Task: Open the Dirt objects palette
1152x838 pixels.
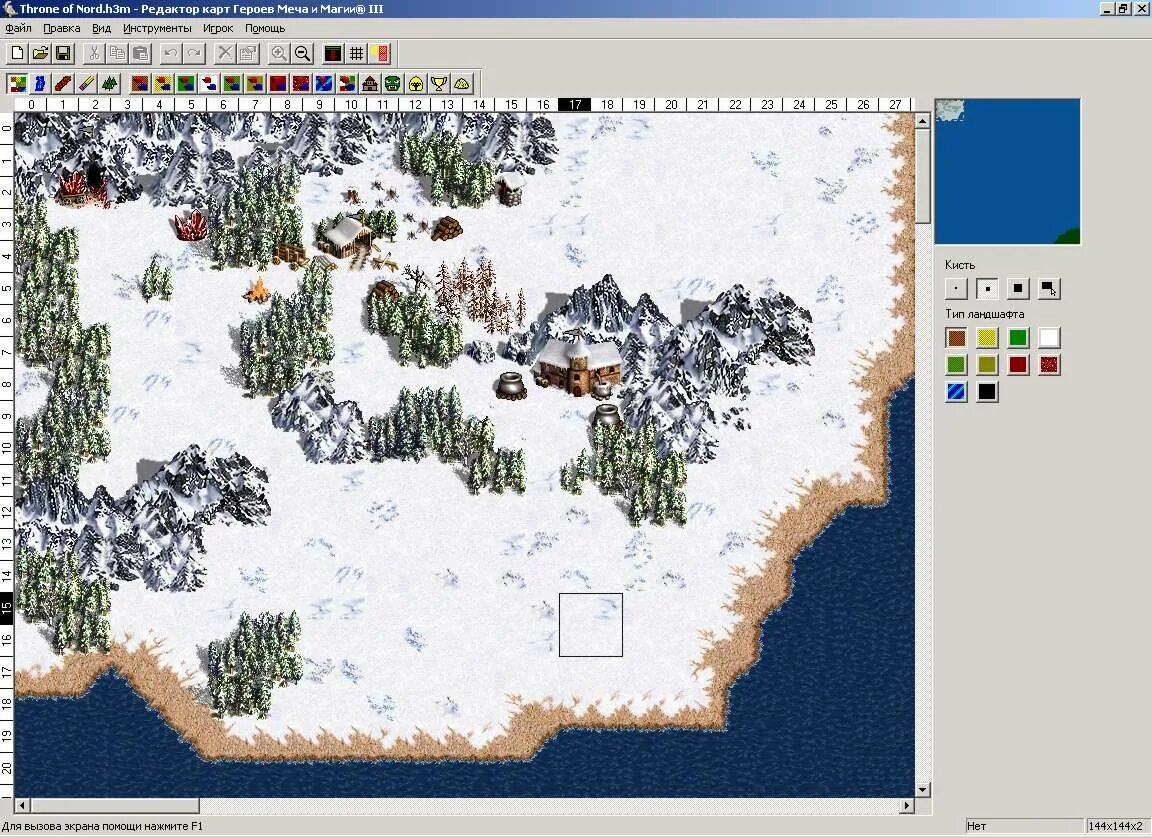Action: click(x=140, y=83)
